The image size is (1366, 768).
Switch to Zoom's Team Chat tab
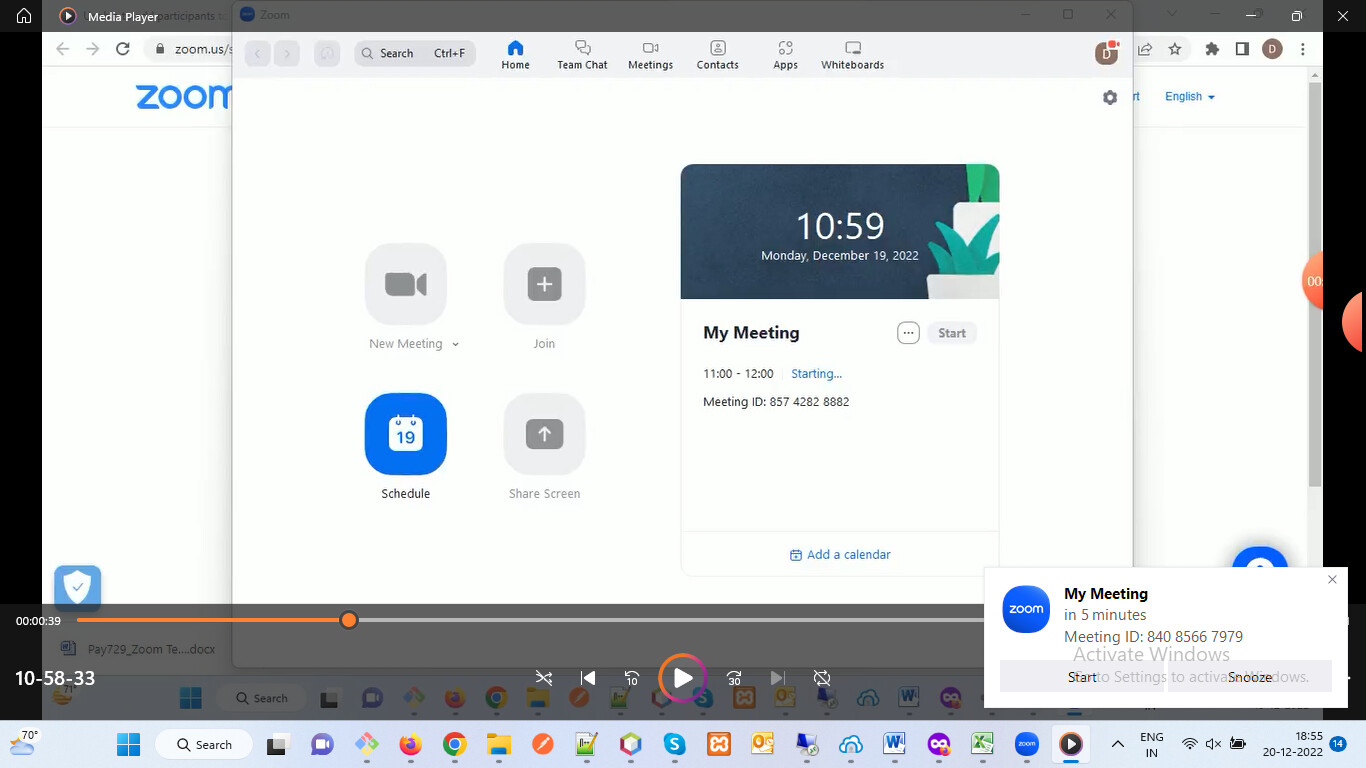[x=582, y=55]
